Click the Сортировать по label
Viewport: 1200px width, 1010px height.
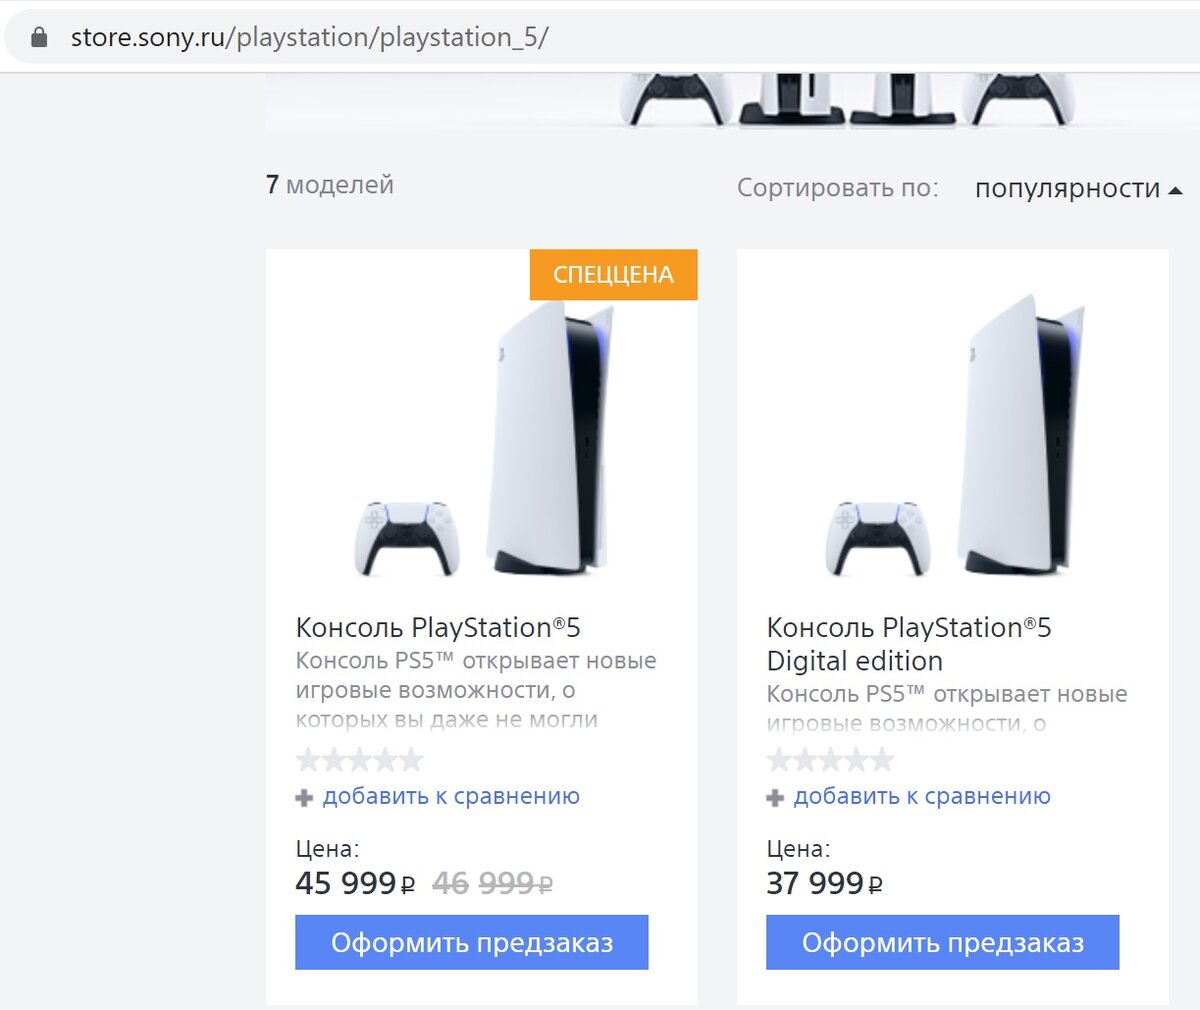(837, 188)
